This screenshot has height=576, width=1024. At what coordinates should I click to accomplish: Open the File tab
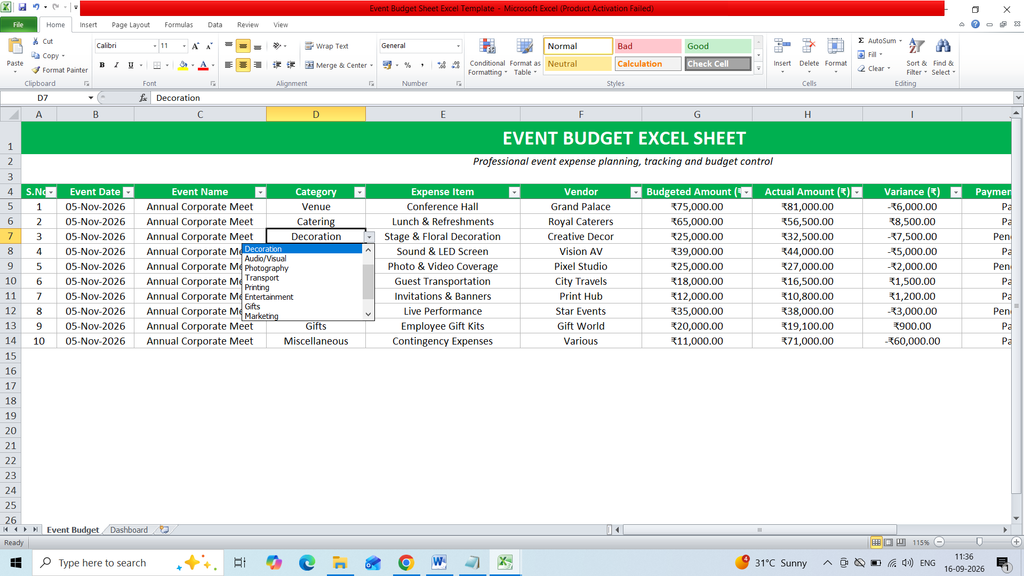pyautogui.click(x=18, y=25)
